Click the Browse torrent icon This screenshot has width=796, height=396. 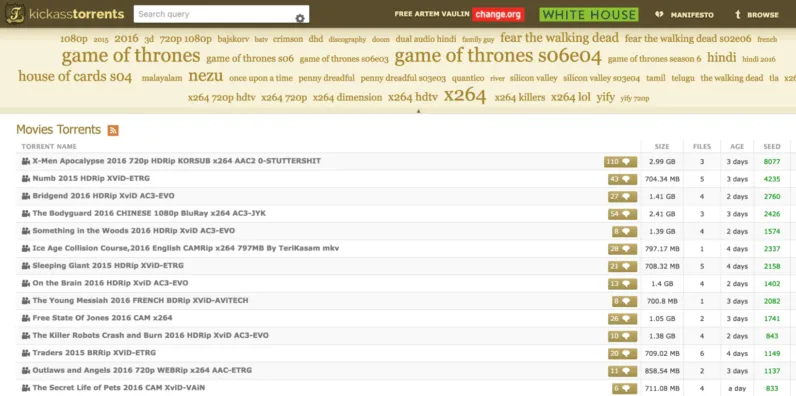point(738,15)
